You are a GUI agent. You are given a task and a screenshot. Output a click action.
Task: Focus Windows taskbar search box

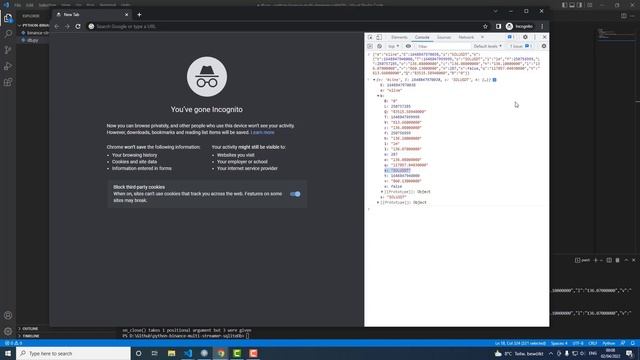73,353
